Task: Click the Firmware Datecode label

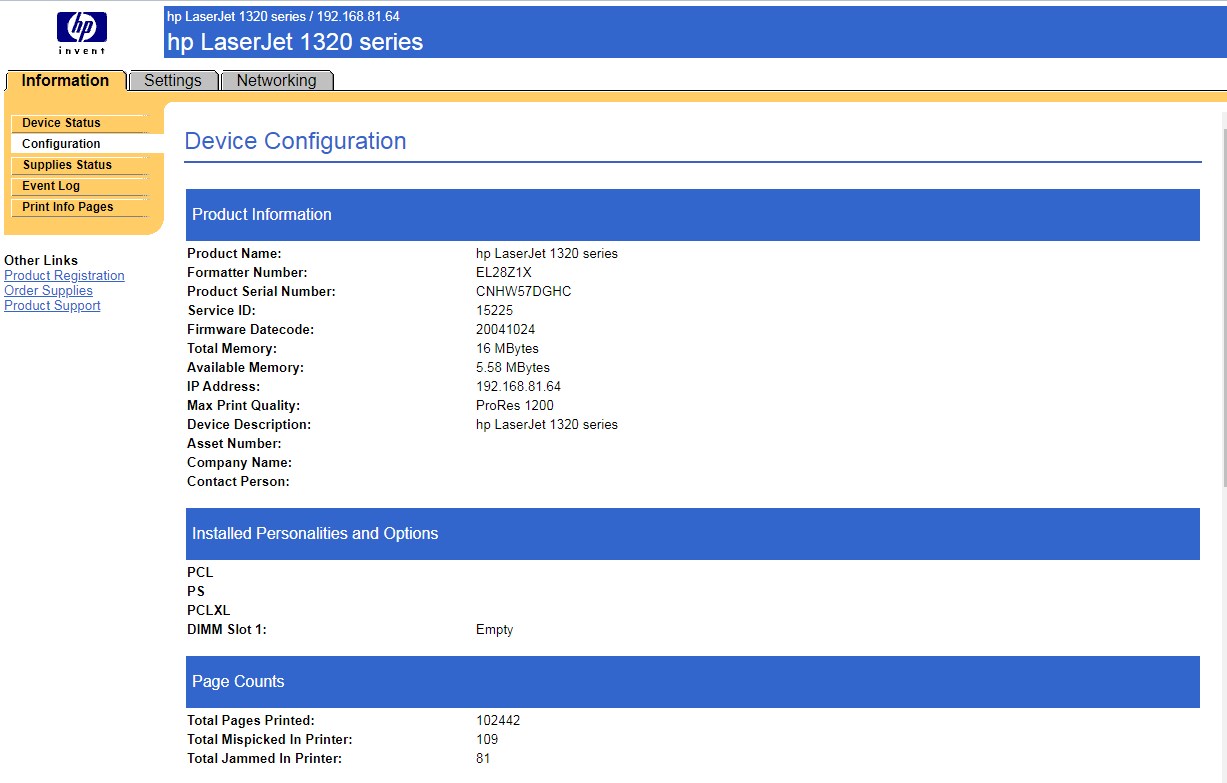Action: [x=250, y=330]
